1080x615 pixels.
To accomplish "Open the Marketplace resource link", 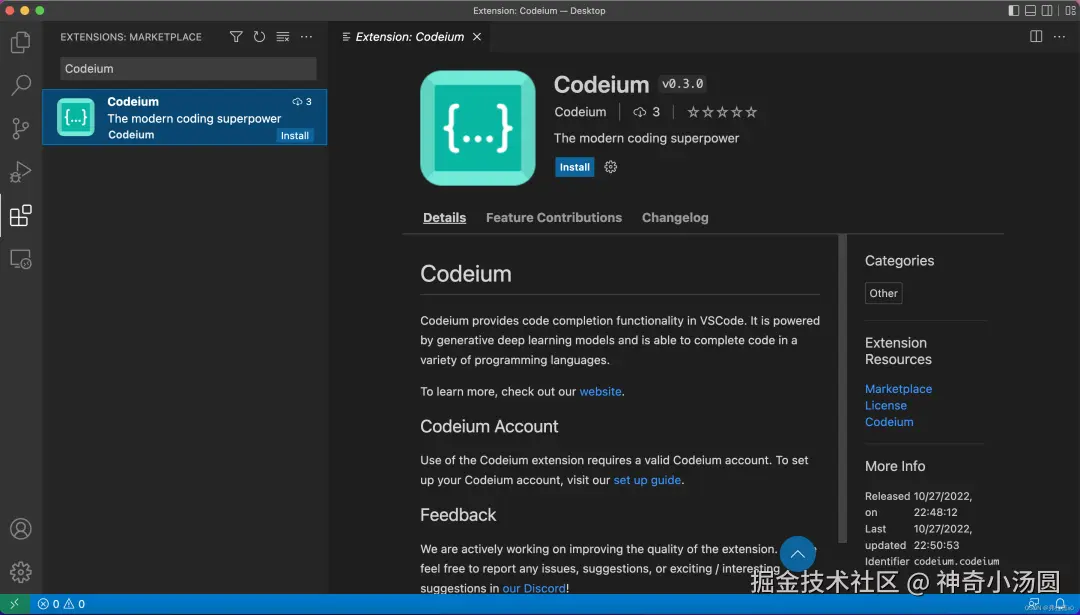I will pyautogui.click(x=898, y=389).
